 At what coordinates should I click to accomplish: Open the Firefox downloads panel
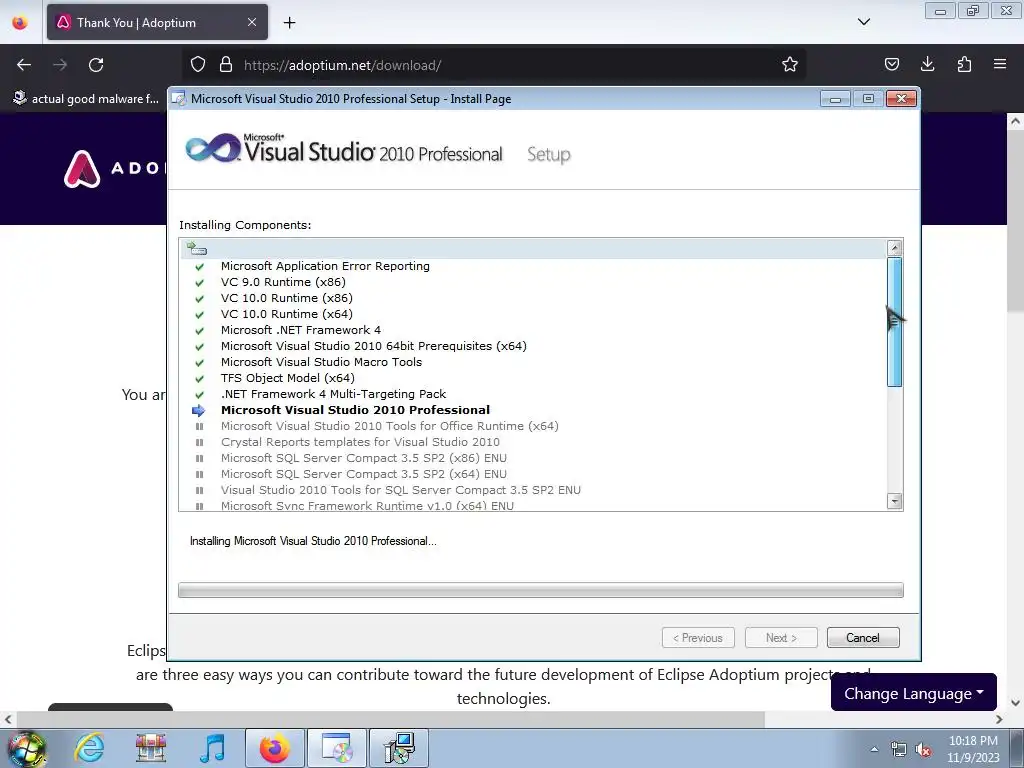[927, 64]
